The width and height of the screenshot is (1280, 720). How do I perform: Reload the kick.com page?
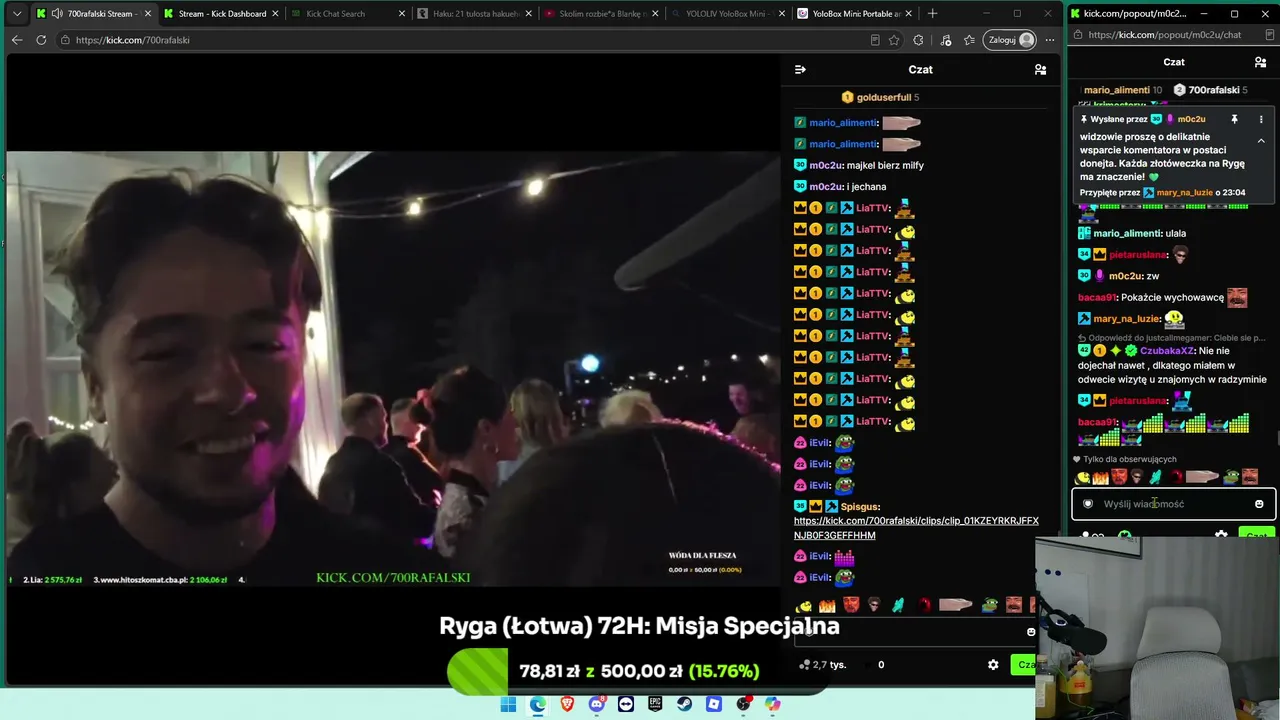41,40
